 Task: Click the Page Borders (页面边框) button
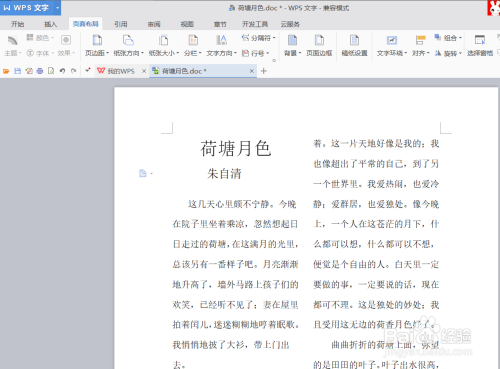[319, 45]
